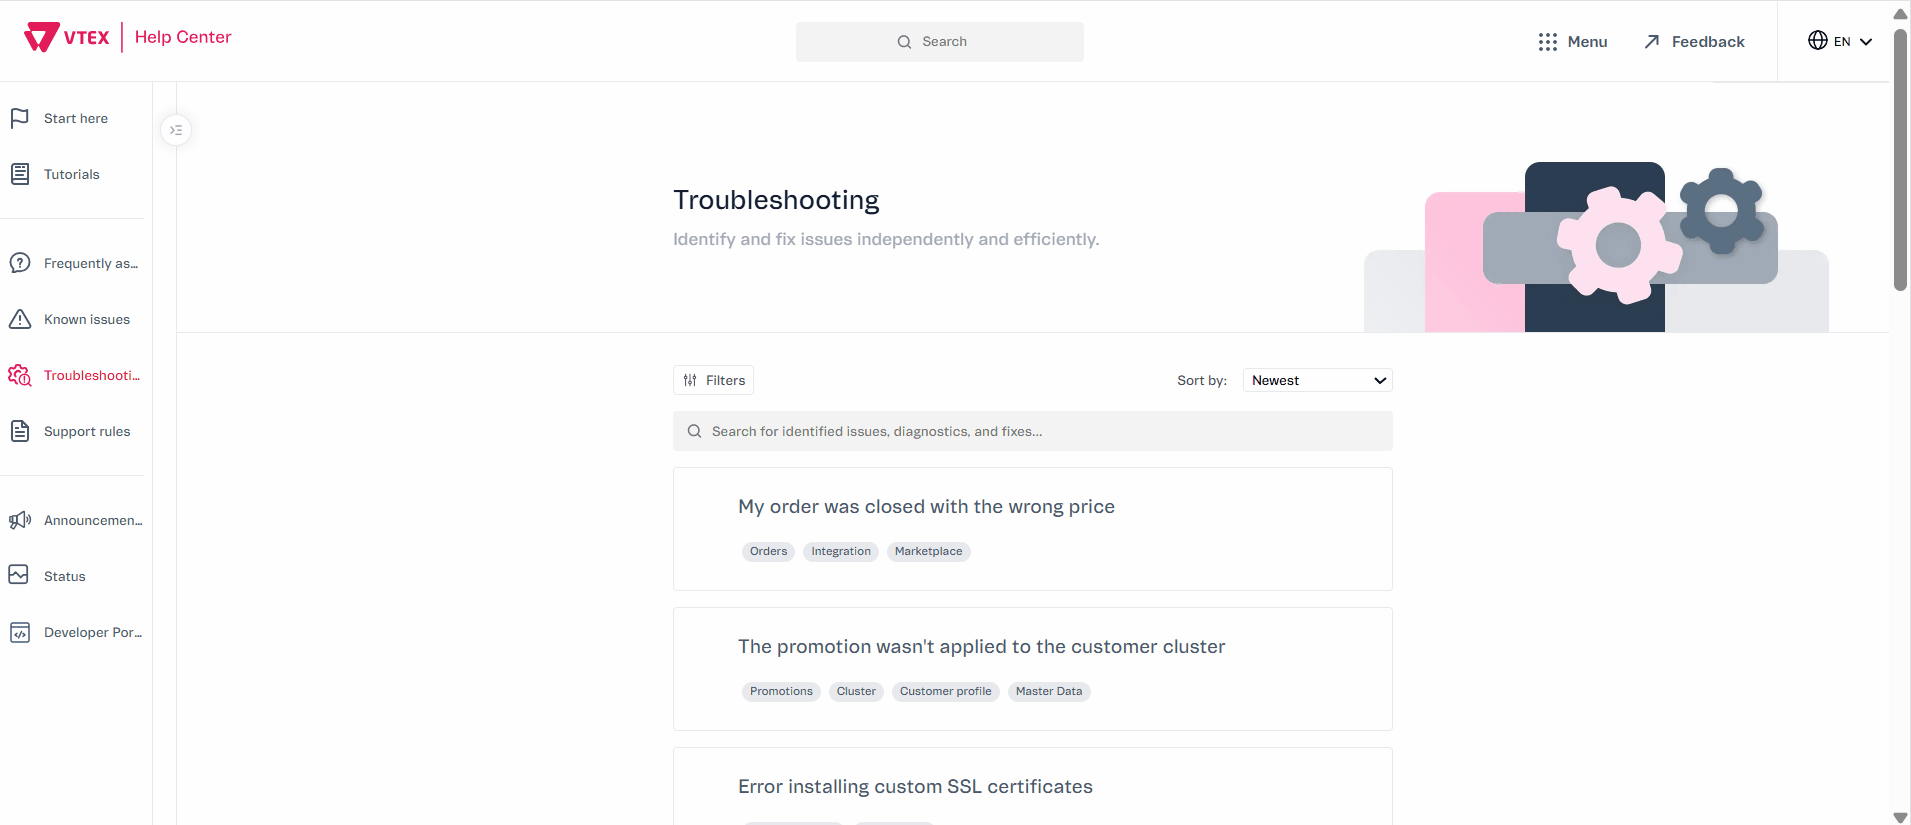Open the Status chart icon
The height and width of the screenshot is (825, 1911).
pos(19,575)
